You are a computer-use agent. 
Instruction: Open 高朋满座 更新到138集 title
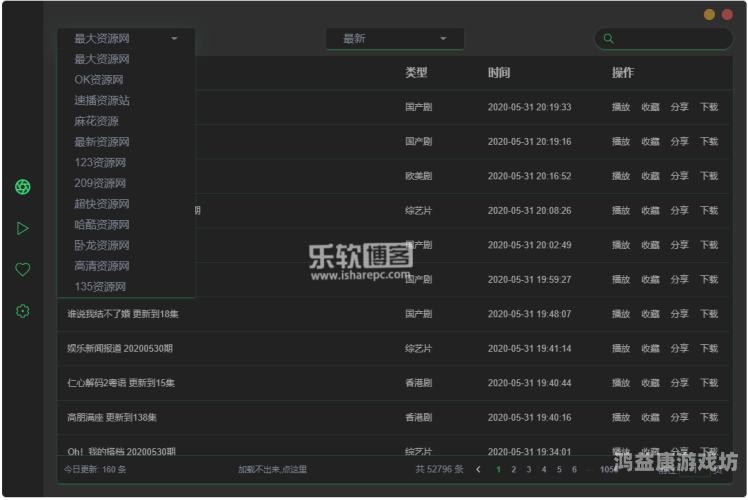pyautogui.click(x=112, y=417)
